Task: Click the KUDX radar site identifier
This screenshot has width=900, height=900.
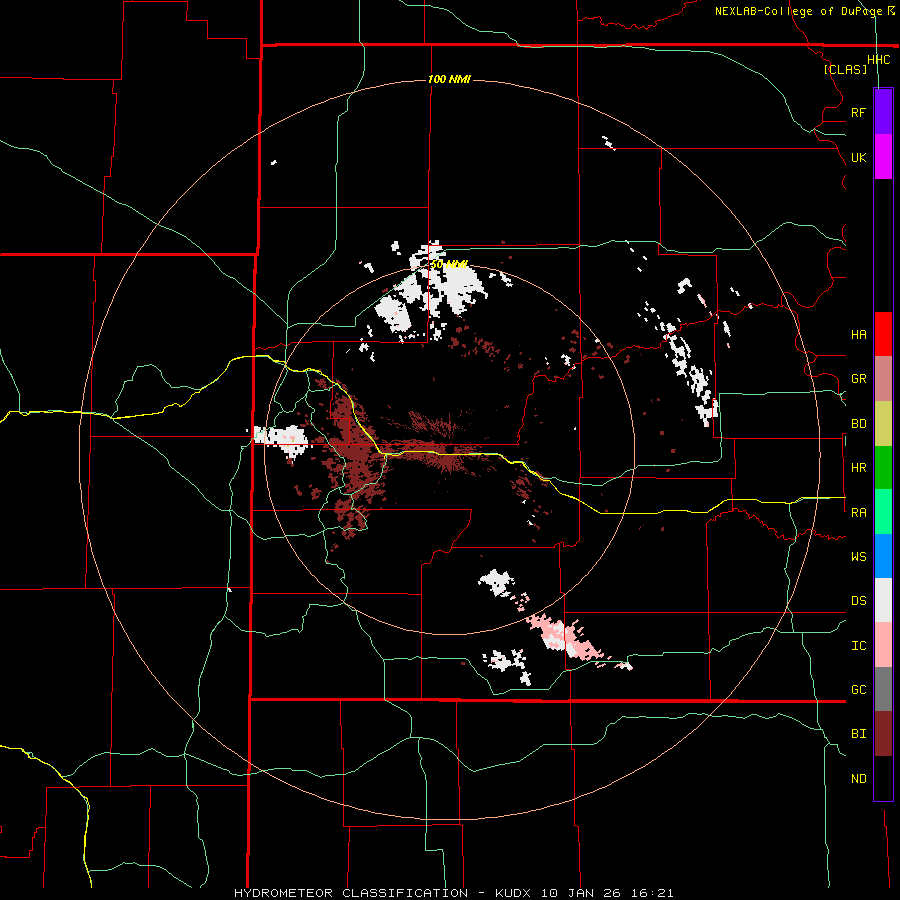Action: [513, 893]
